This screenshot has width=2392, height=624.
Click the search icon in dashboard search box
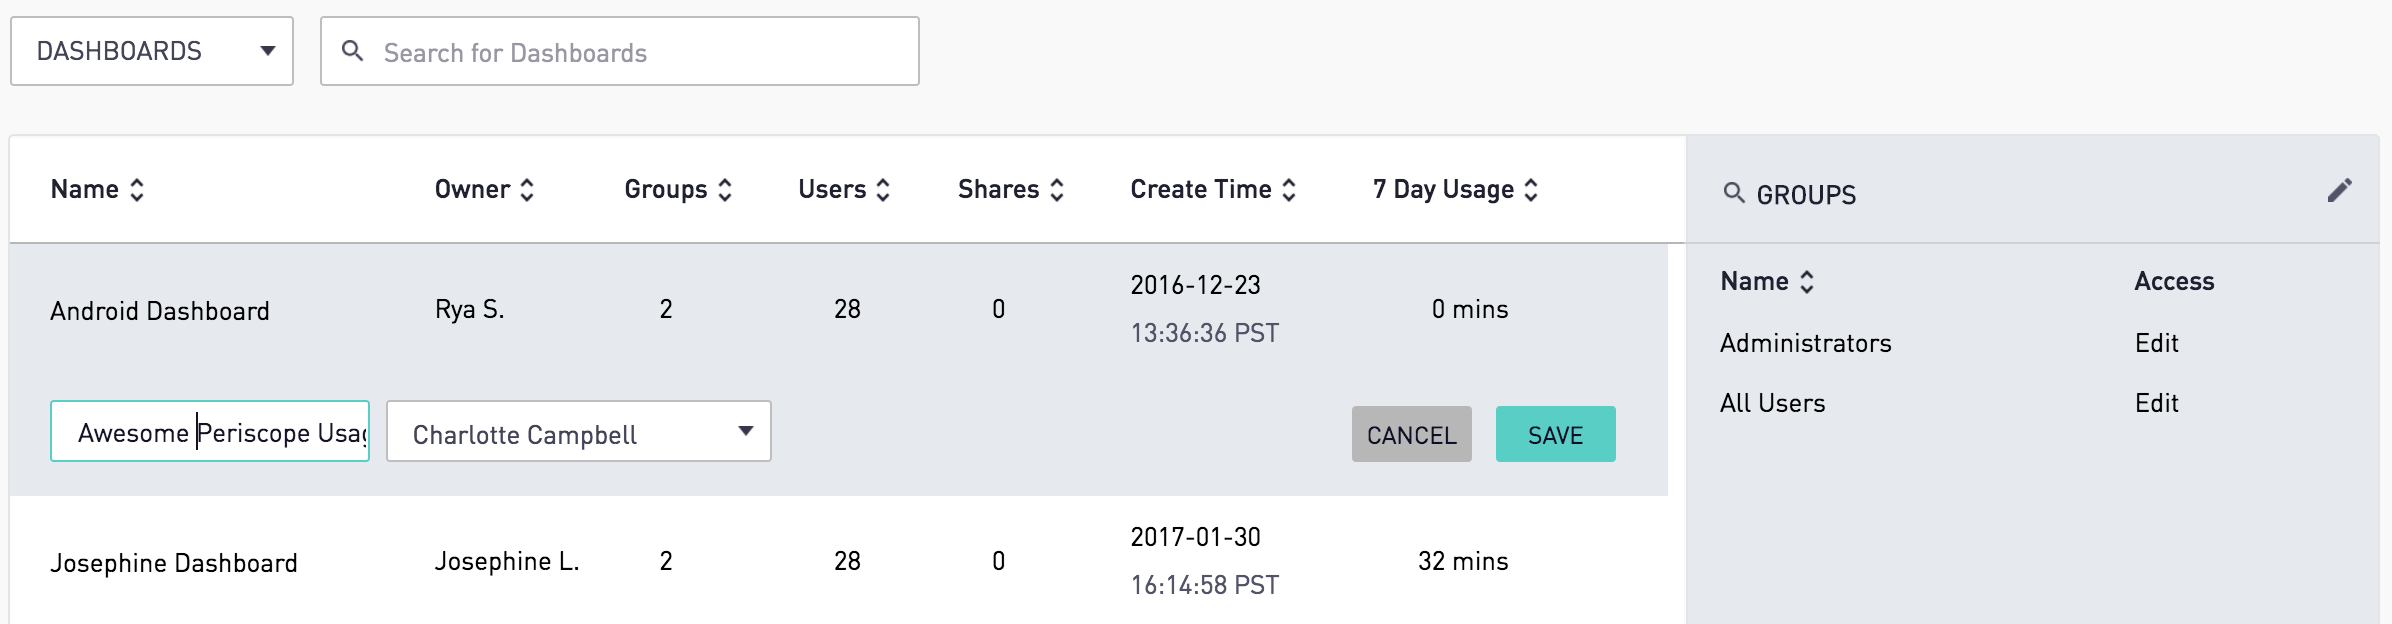click(x=352, y=51)
